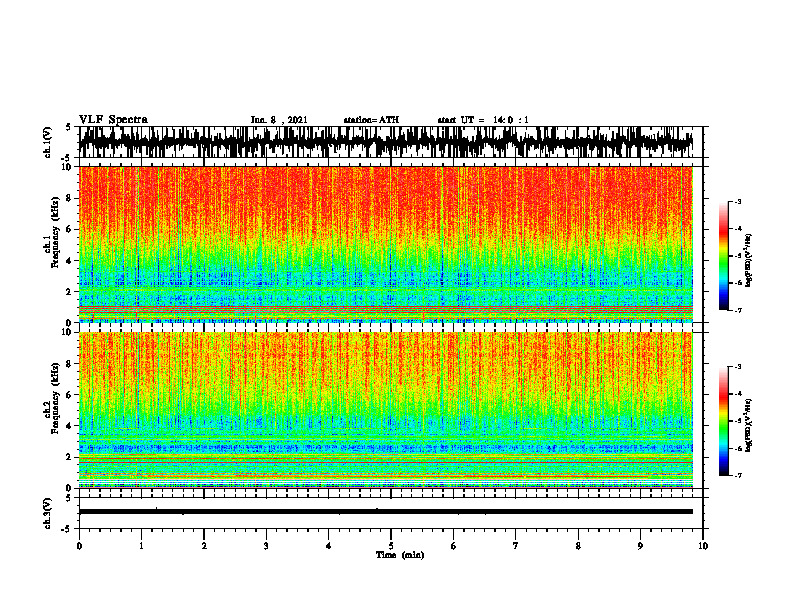Click the ch.1 spectrogram color bar
The width and height of the screenshot is (792, 612).
[724, 256]
